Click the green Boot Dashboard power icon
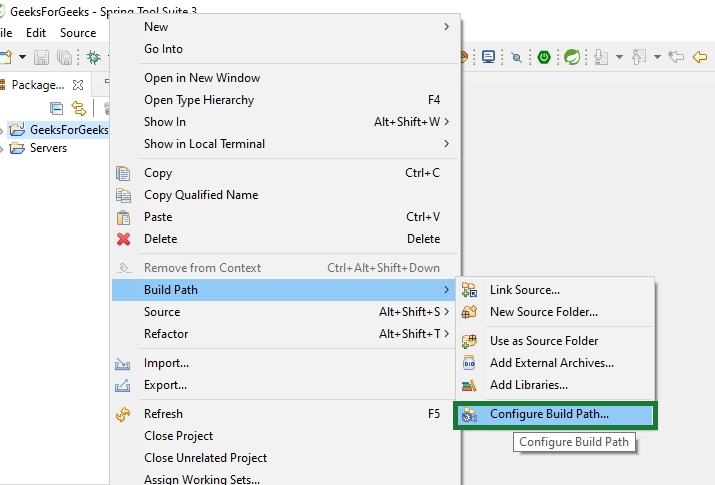This screenshot has width=715, height=485. click(544, 57)
